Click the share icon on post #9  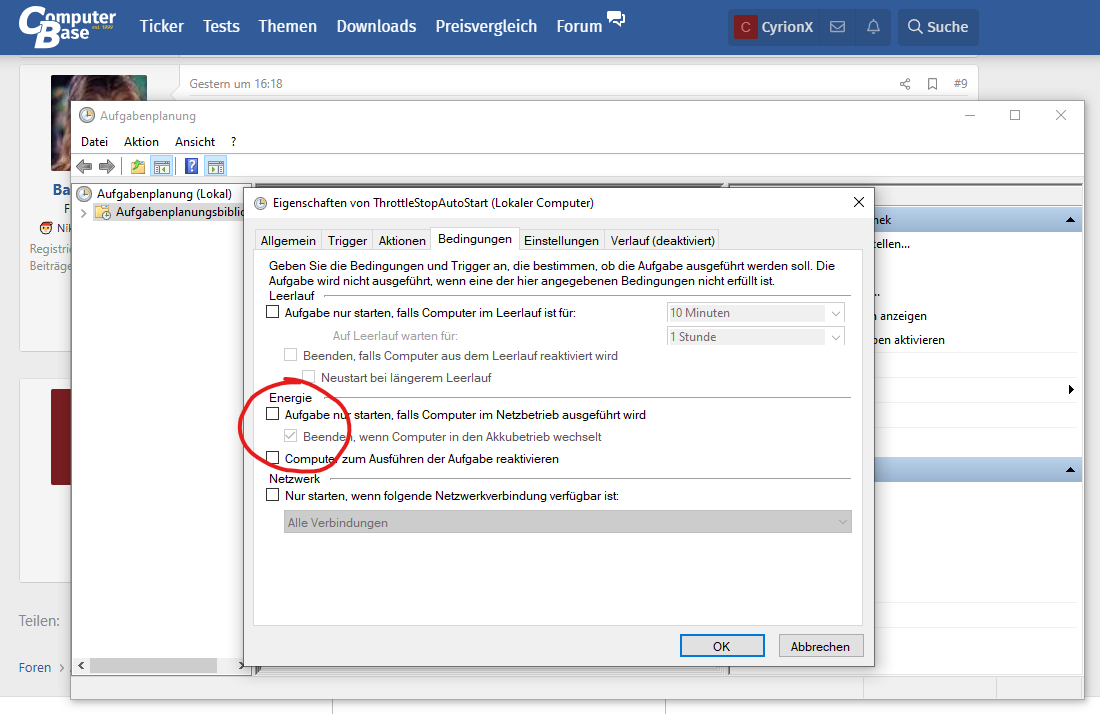[x=905, y=84]
